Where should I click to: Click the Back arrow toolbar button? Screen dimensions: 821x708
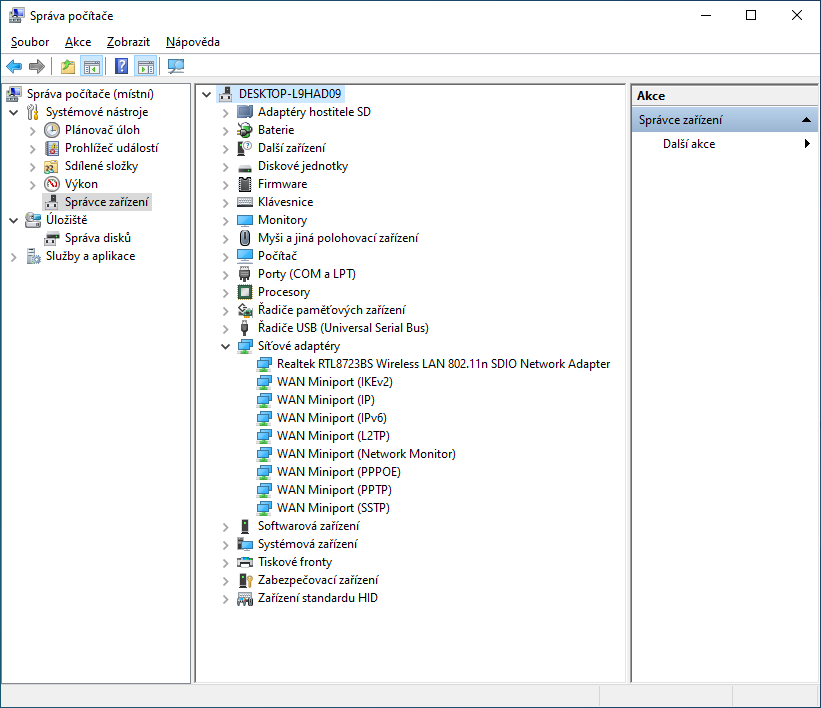tap(14, 67)
